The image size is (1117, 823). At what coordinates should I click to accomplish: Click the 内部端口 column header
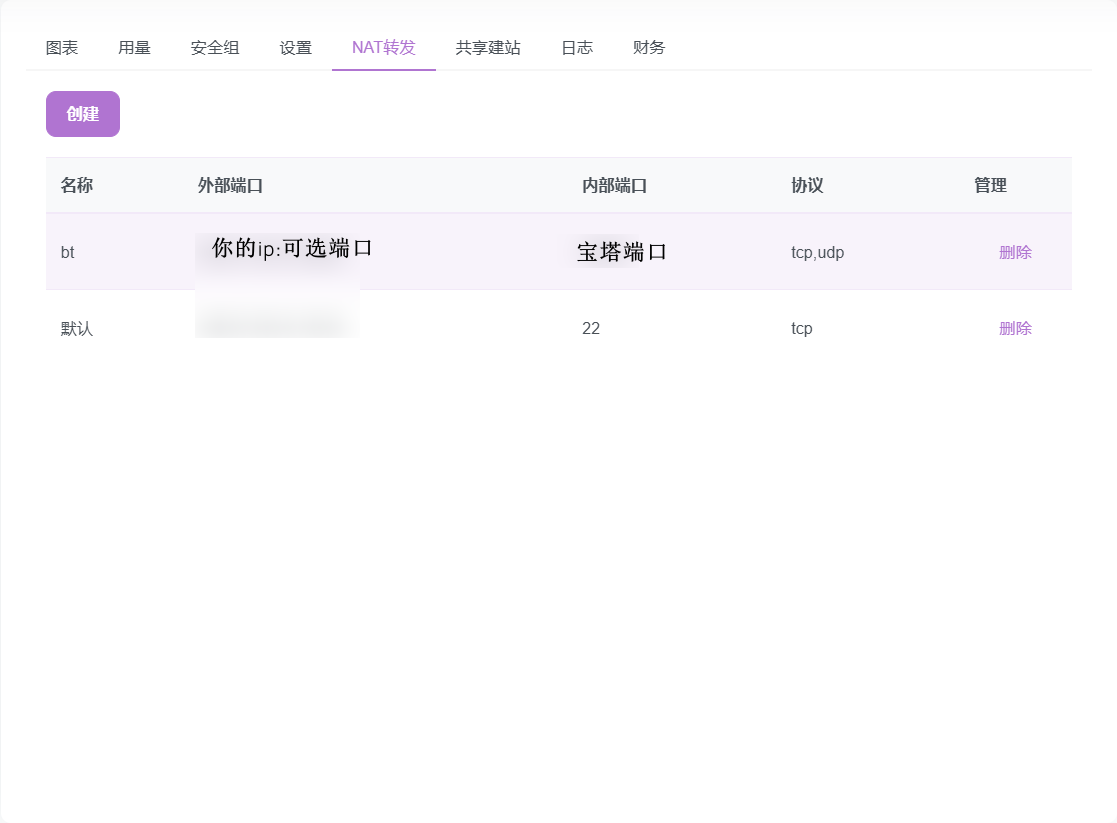(615, 185)
